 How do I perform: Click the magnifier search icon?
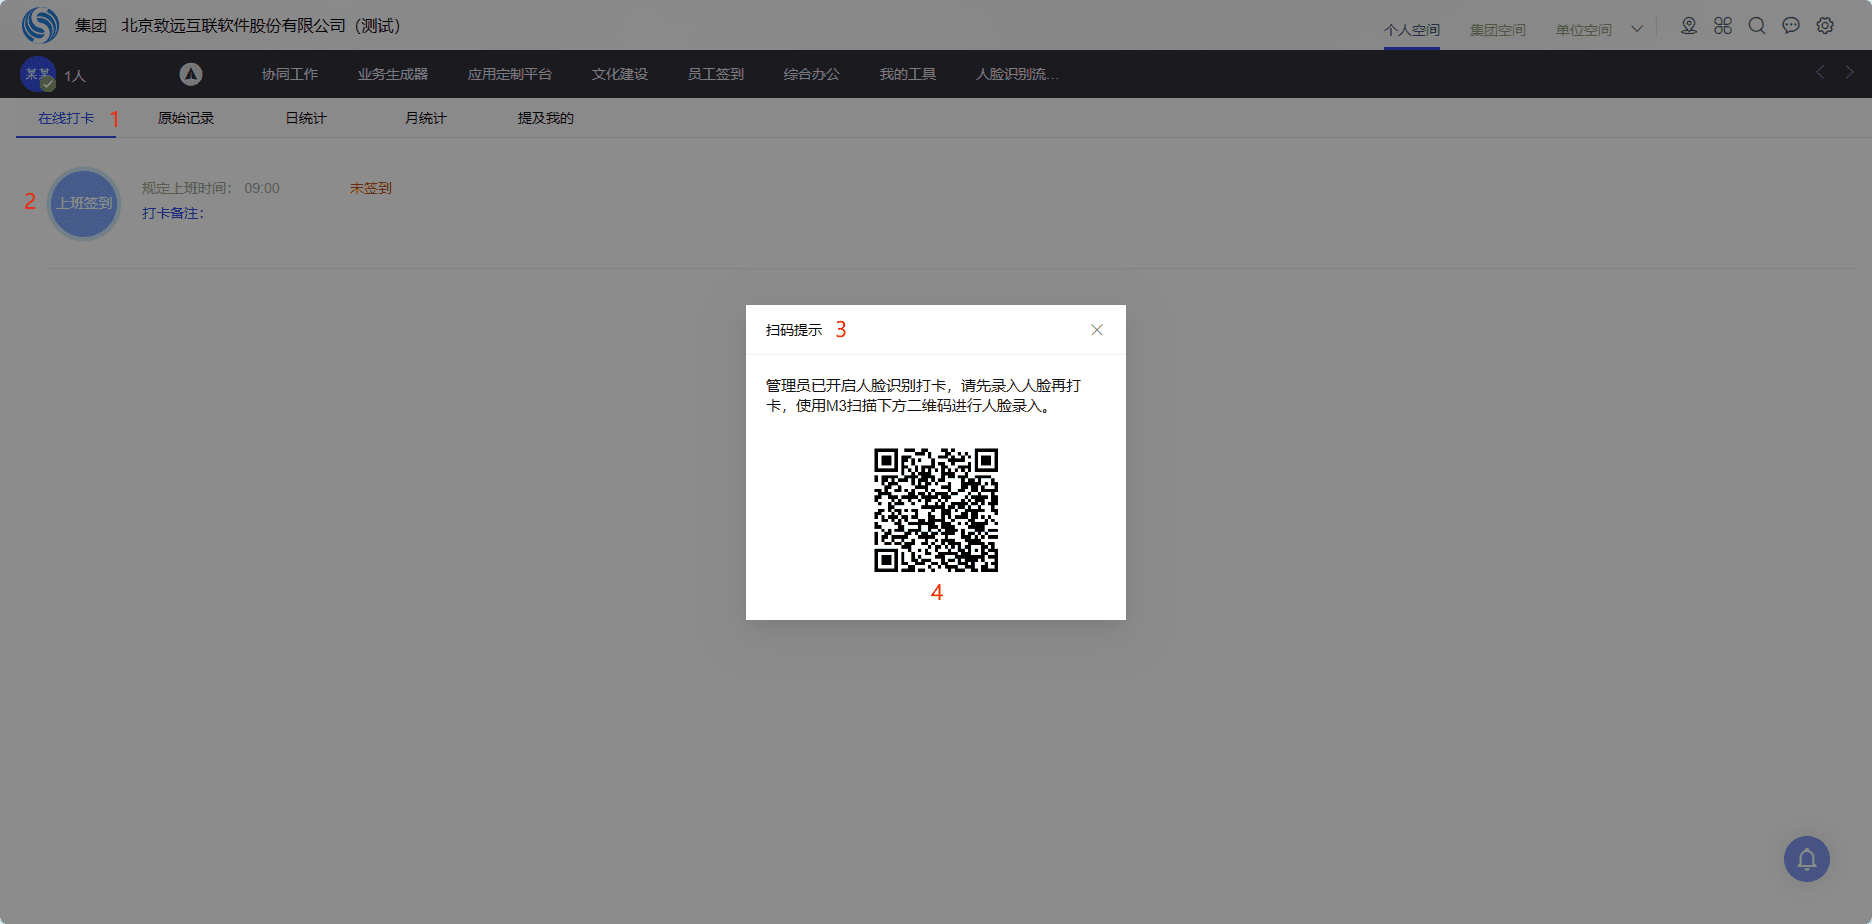coord(1757,26)
